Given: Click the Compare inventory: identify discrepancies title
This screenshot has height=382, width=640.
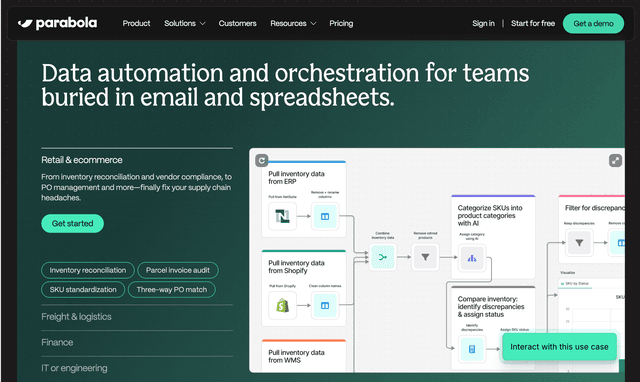Looking at the screenshot, I should (x=491, y=306).
